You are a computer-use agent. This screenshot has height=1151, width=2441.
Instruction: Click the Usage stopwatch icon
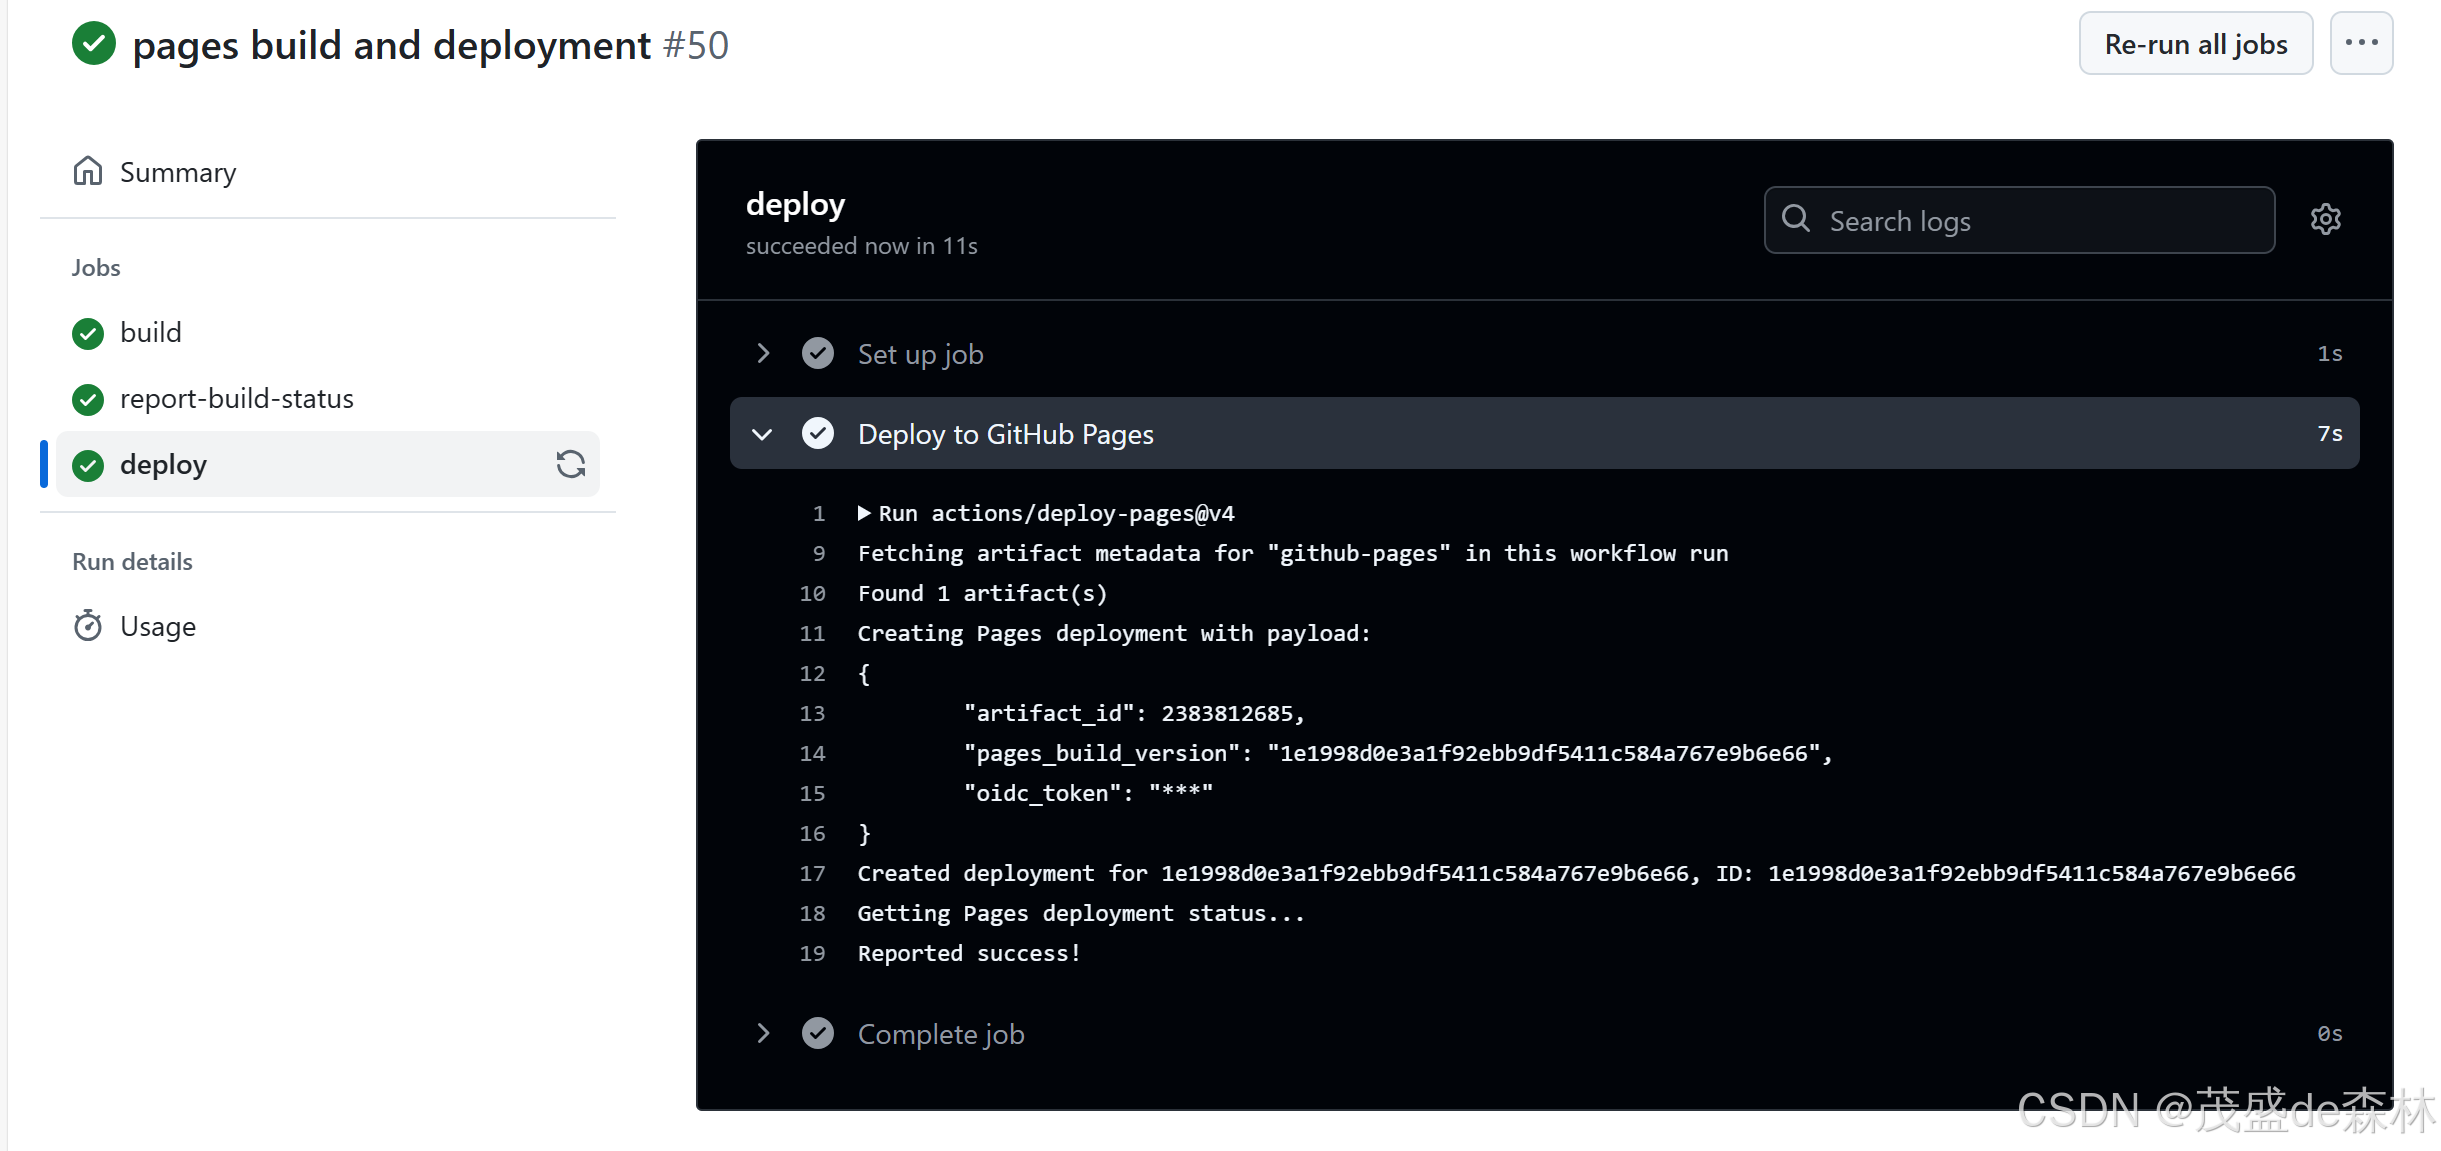[x=88, y=626]
